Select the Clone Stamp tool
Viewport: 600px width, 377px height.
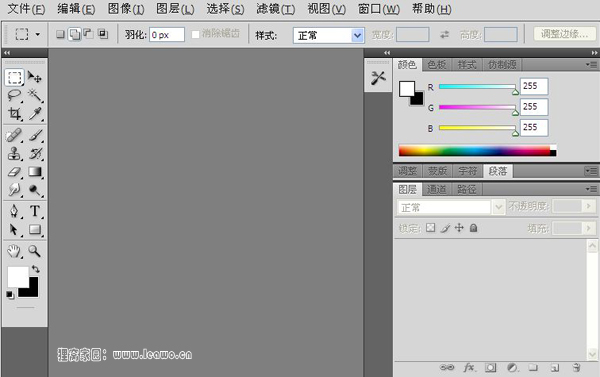14,153
